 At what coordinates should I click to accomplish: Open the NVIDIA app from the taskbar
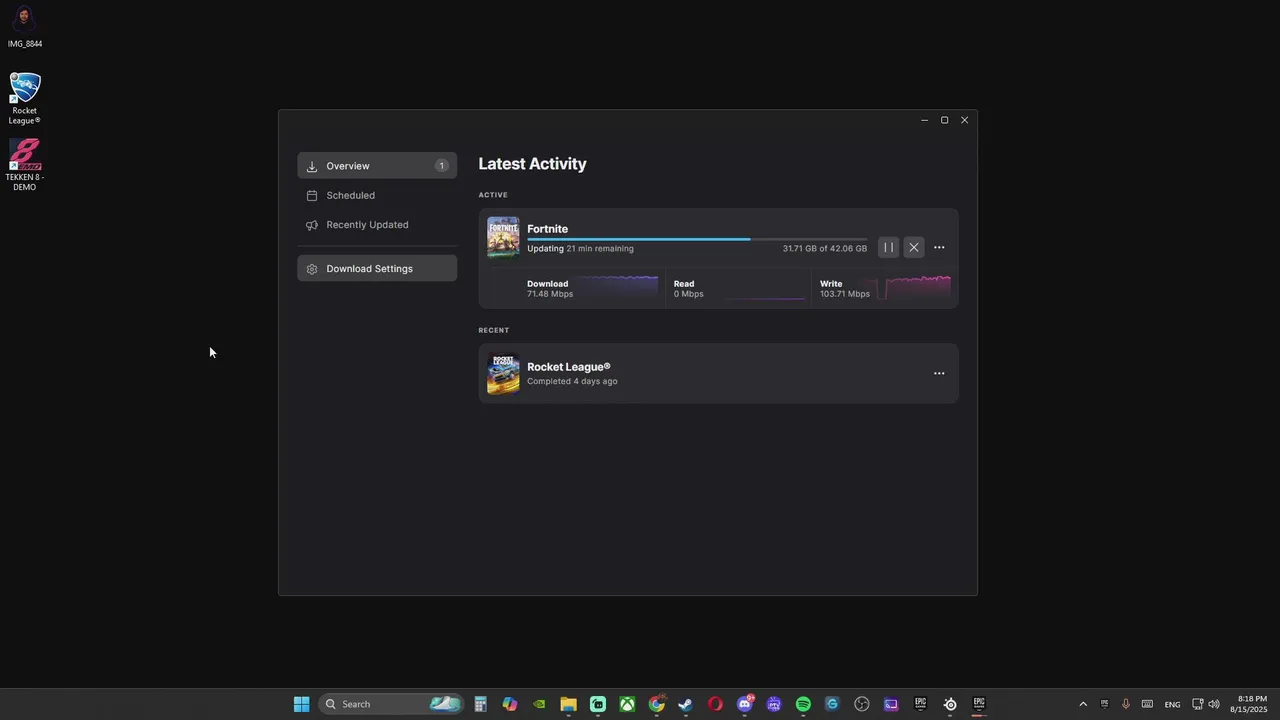[539, 704]
